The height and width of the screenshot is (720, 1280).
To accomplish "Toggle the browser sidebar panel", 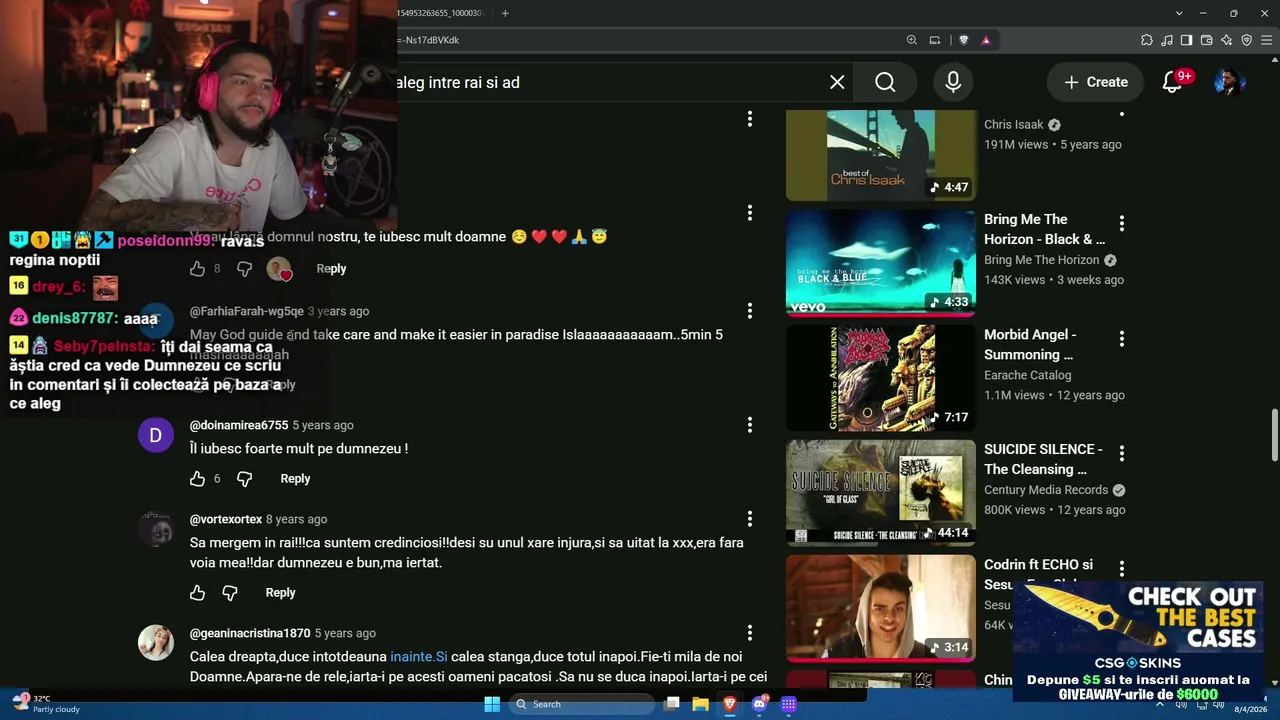I will coord(1187,40).
